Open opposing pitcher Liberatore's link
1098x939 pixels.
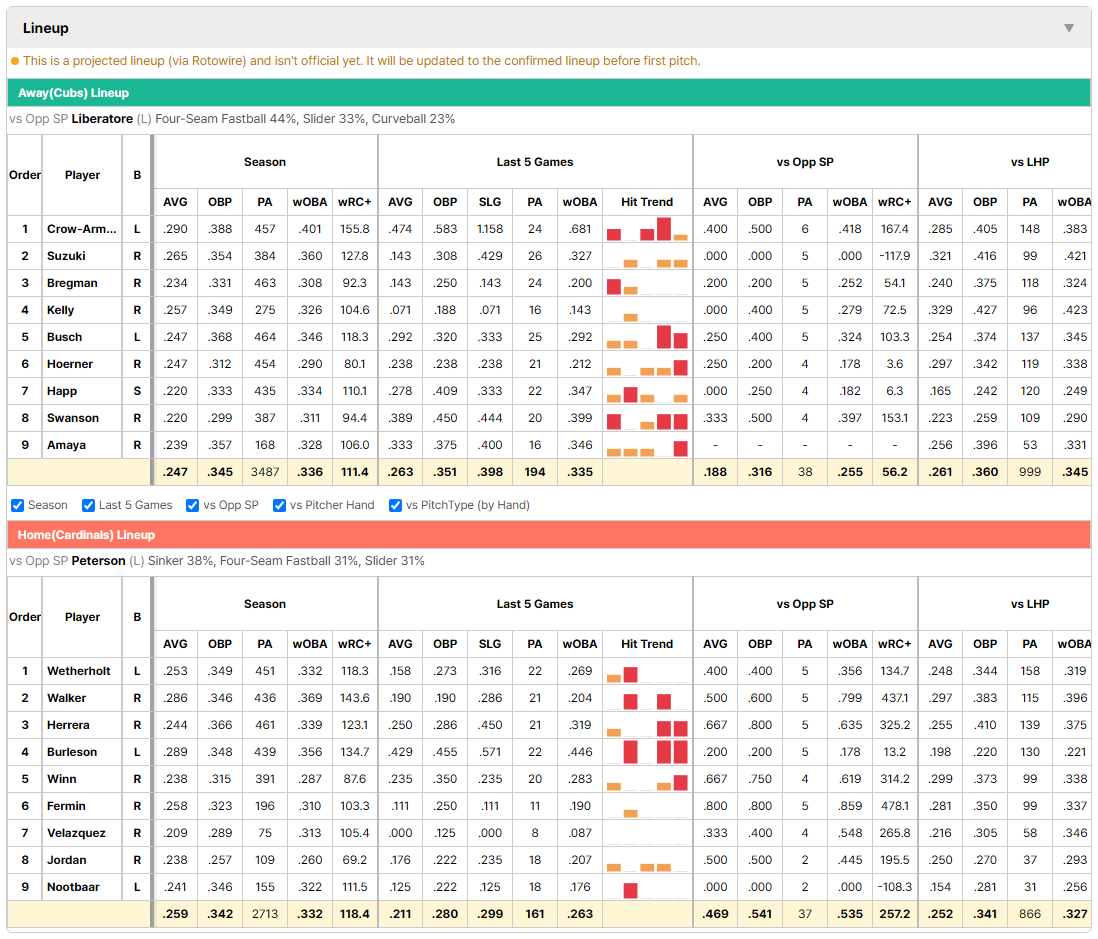102,119
